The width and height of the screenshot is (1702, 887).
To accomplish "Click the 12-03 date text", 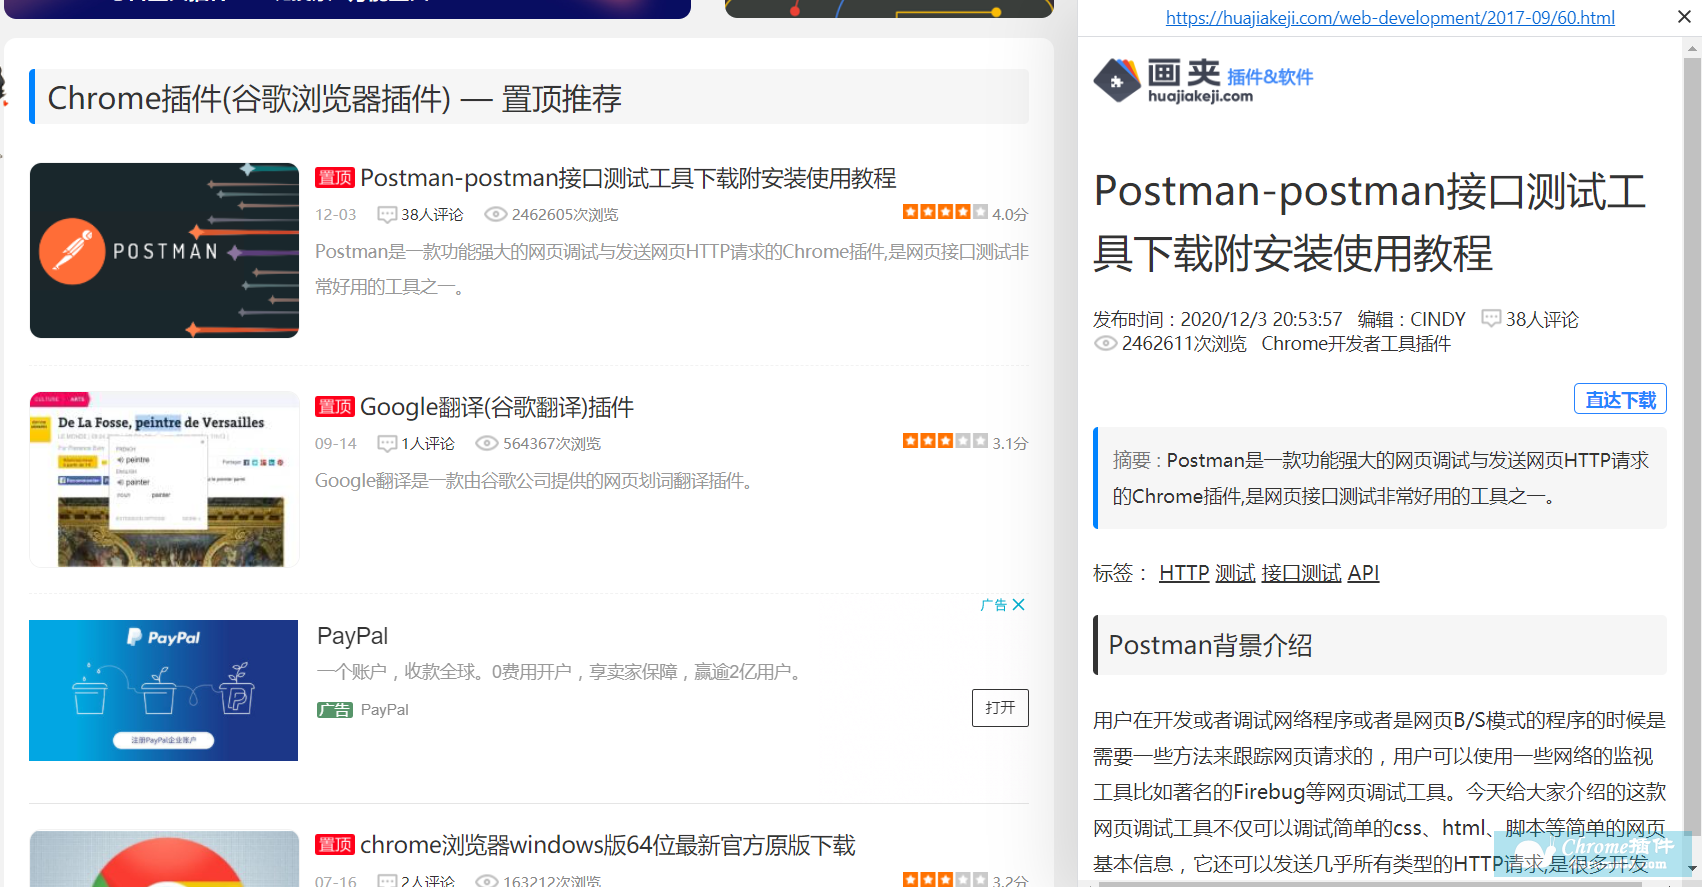I will click(336, 215).
